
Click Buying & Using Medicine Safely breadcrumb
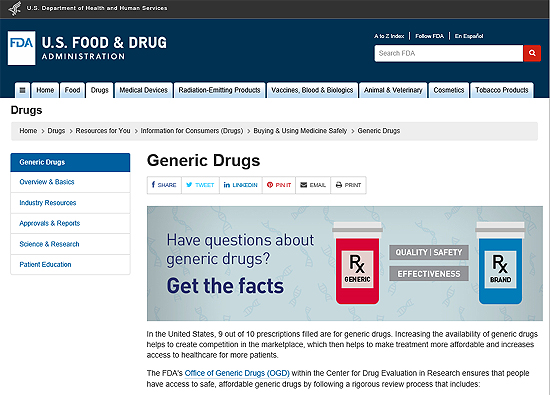(x=300, y=130)
